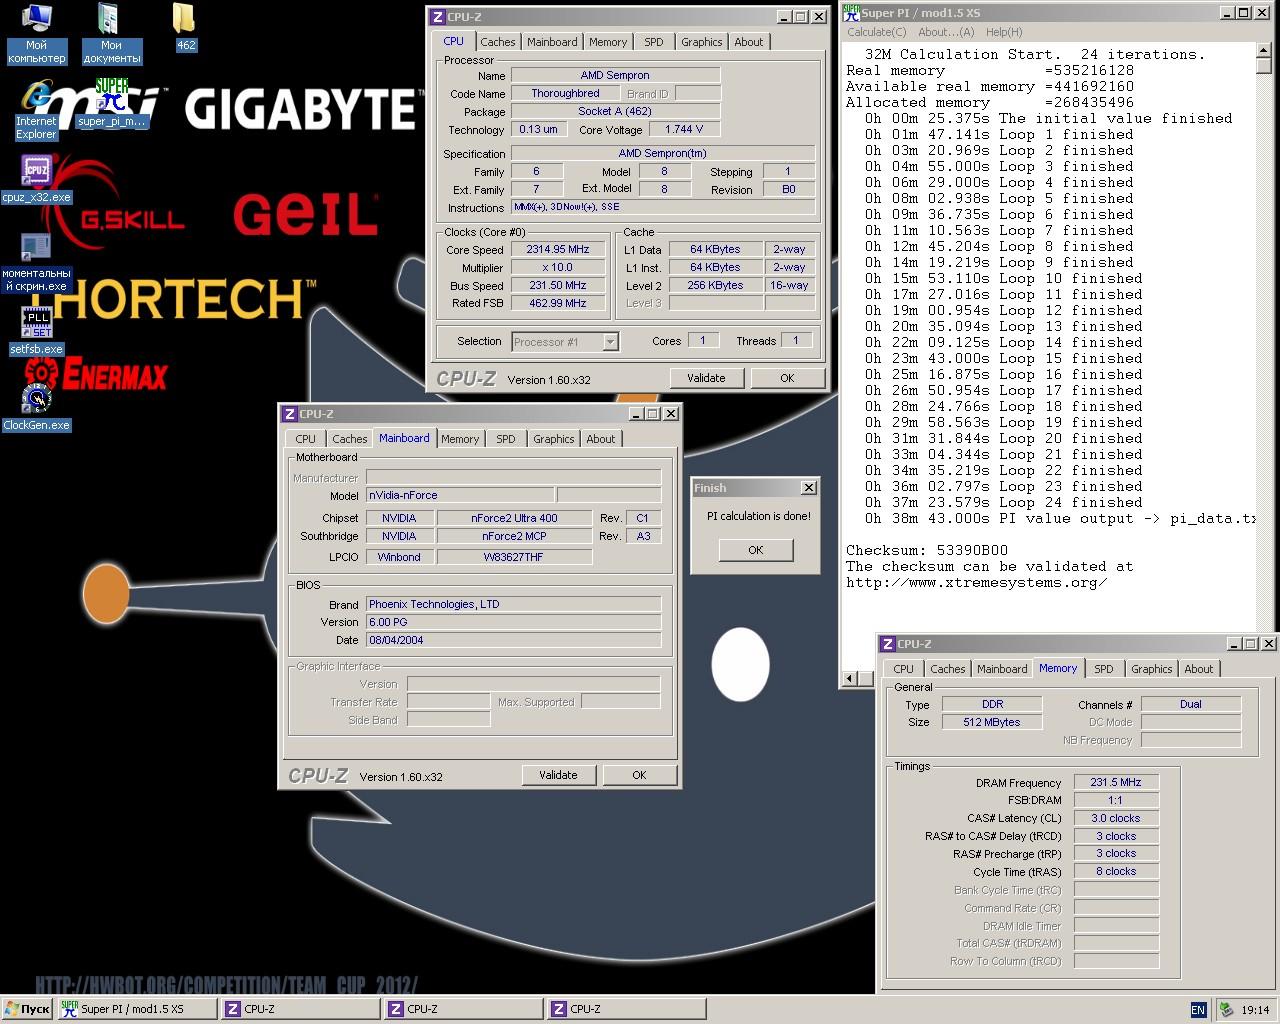Click EN language indicator in tray
Screen dimensions: 1280x1024
pyautogui.click(x=1198, y=1010)
